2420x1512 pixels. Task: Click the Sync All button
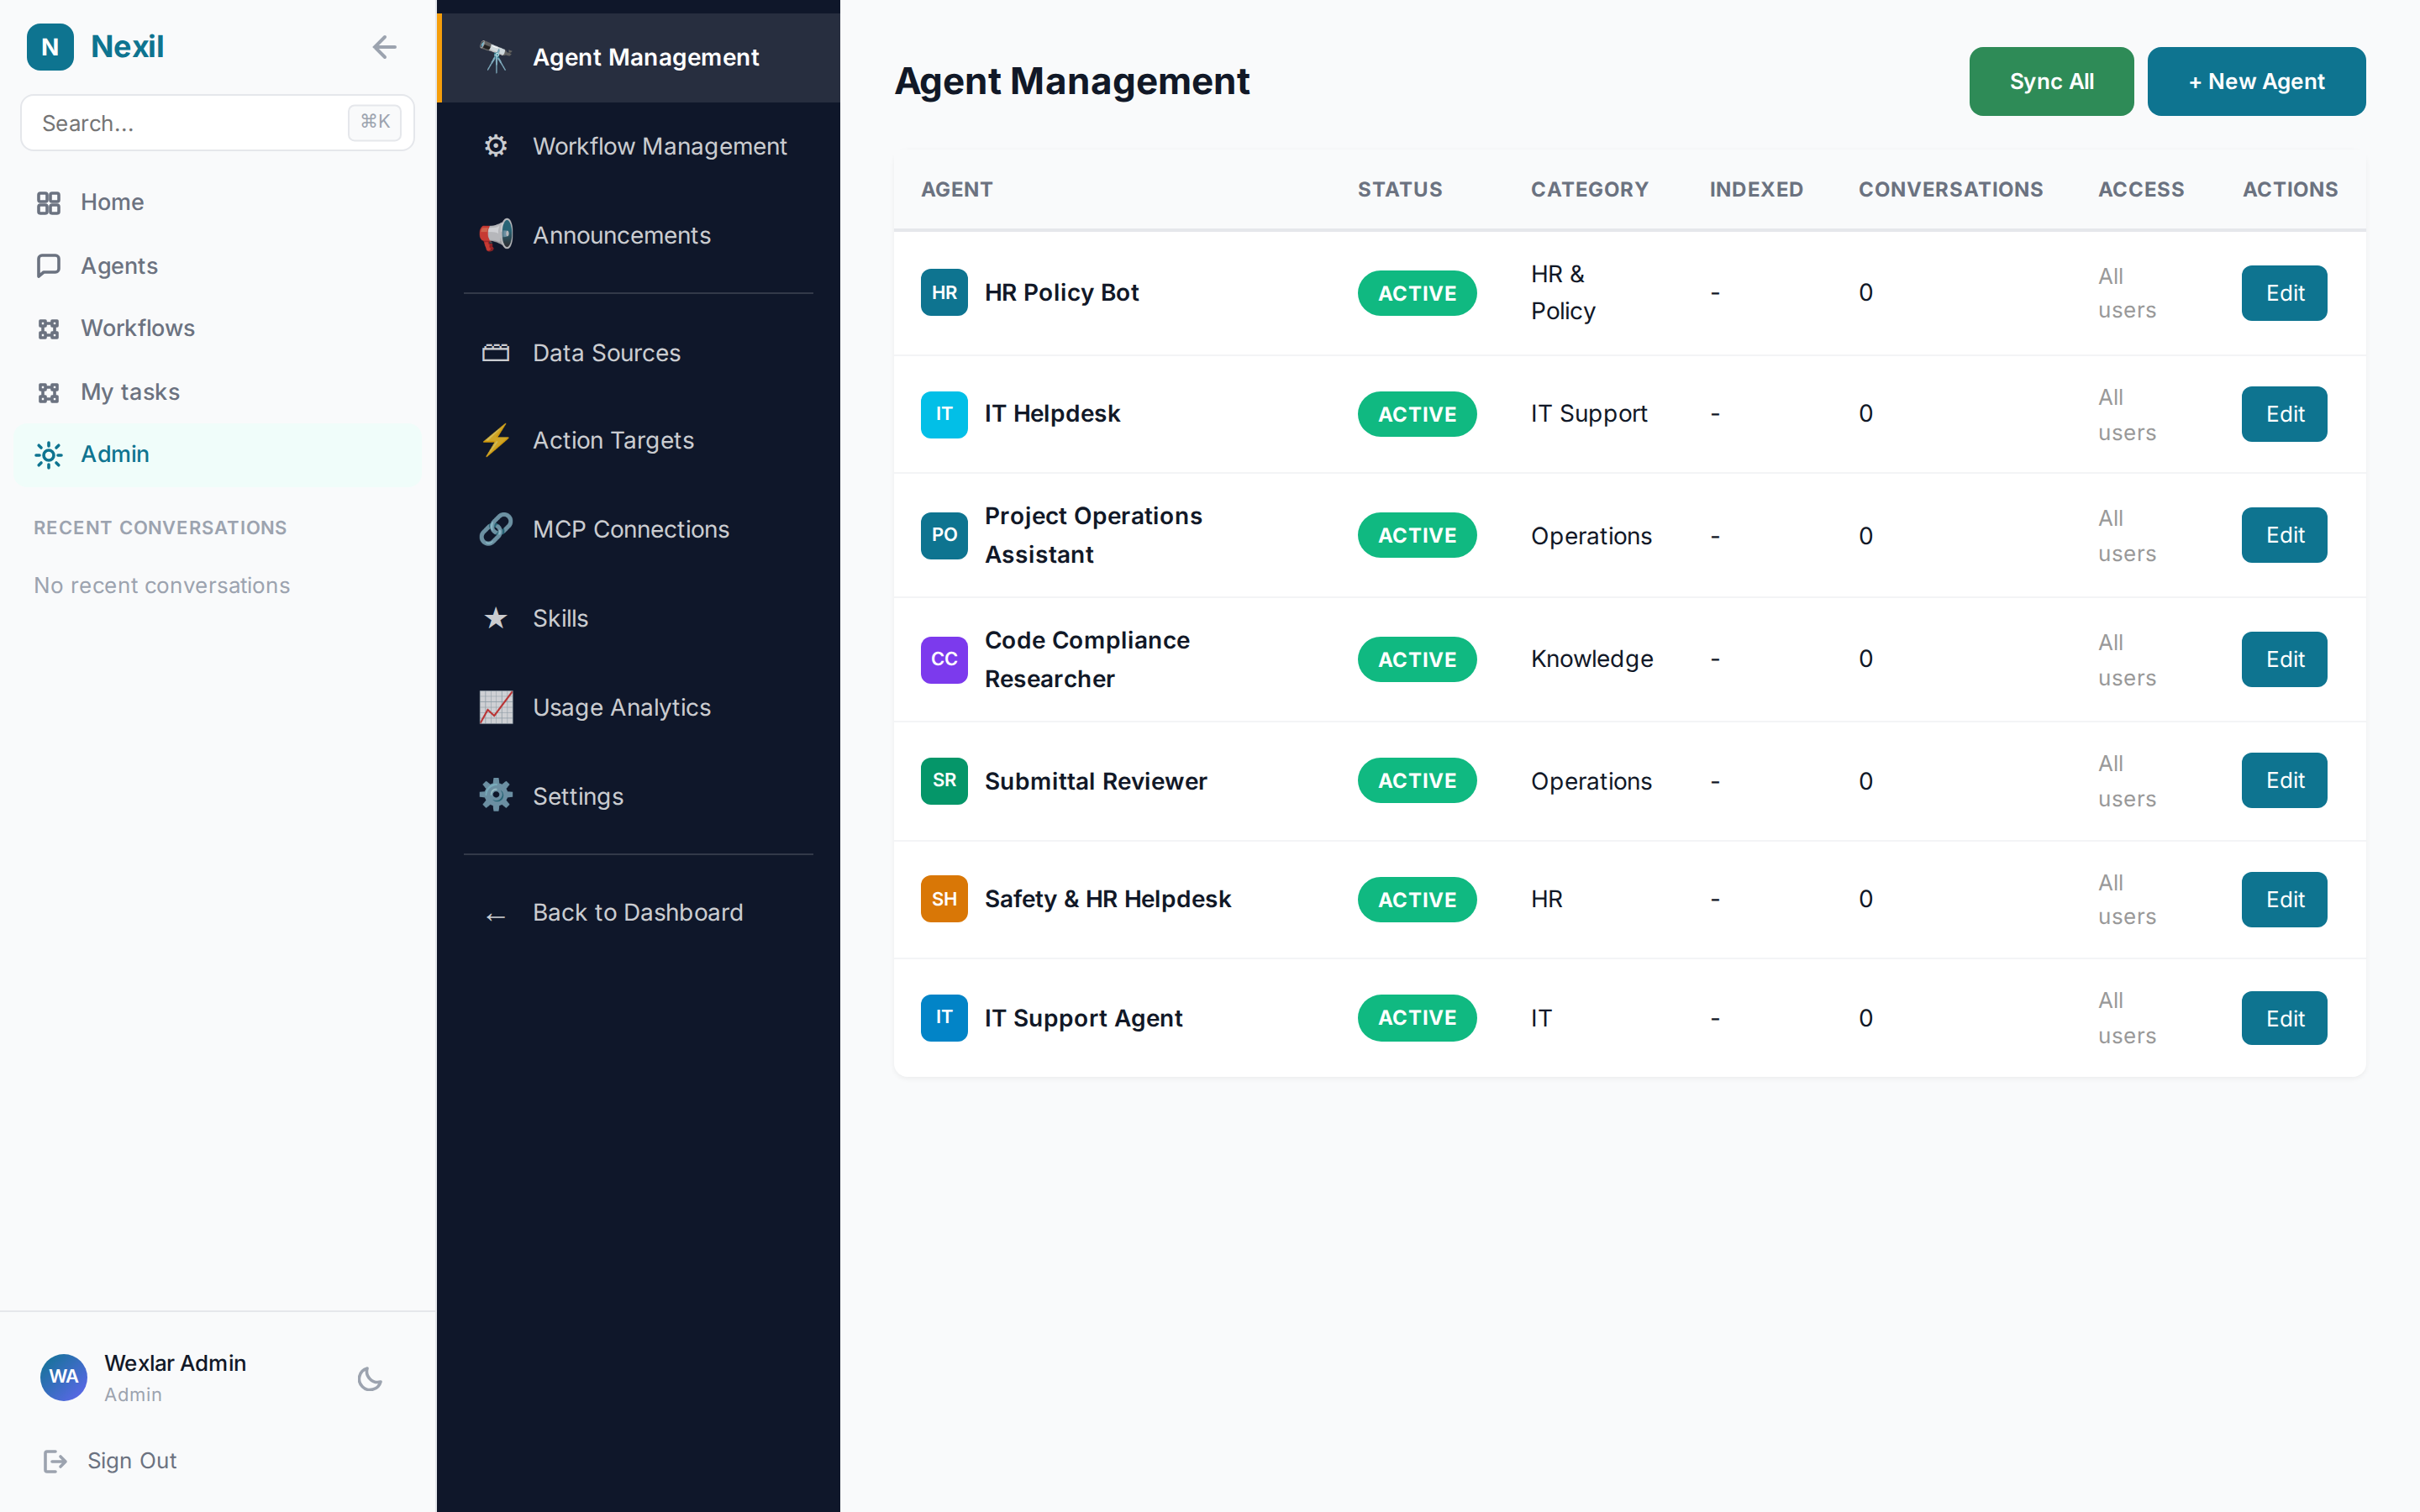pyautogui.click(x=2051, y=81)
